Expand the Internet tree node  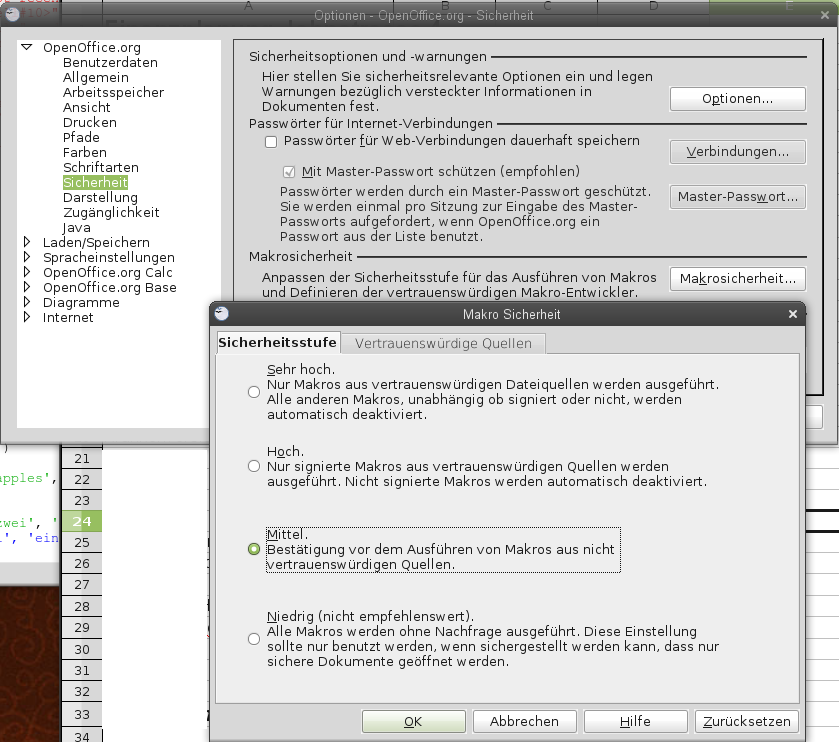(27, 317)
